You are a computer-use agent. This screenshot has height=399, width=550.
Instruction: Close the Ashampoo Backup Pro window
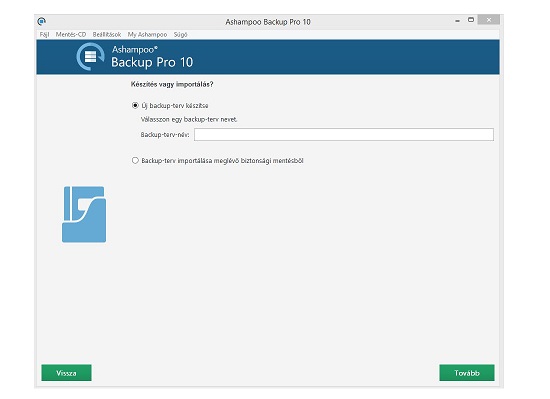pyautogui.click(x=489, y=20)
